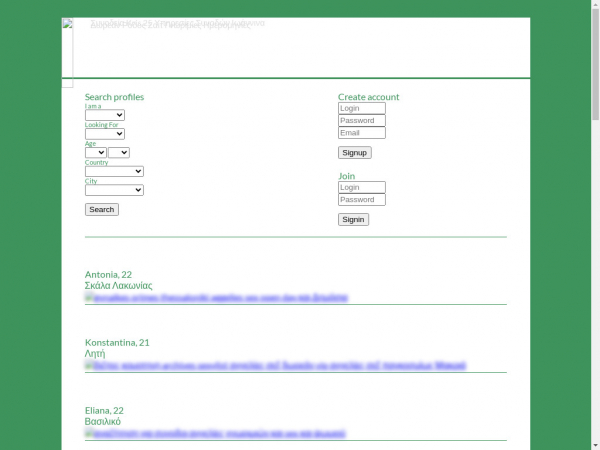The image size is (600, 450).
Task: Open the minimum Age dropdown
Action: coord(96,152)
